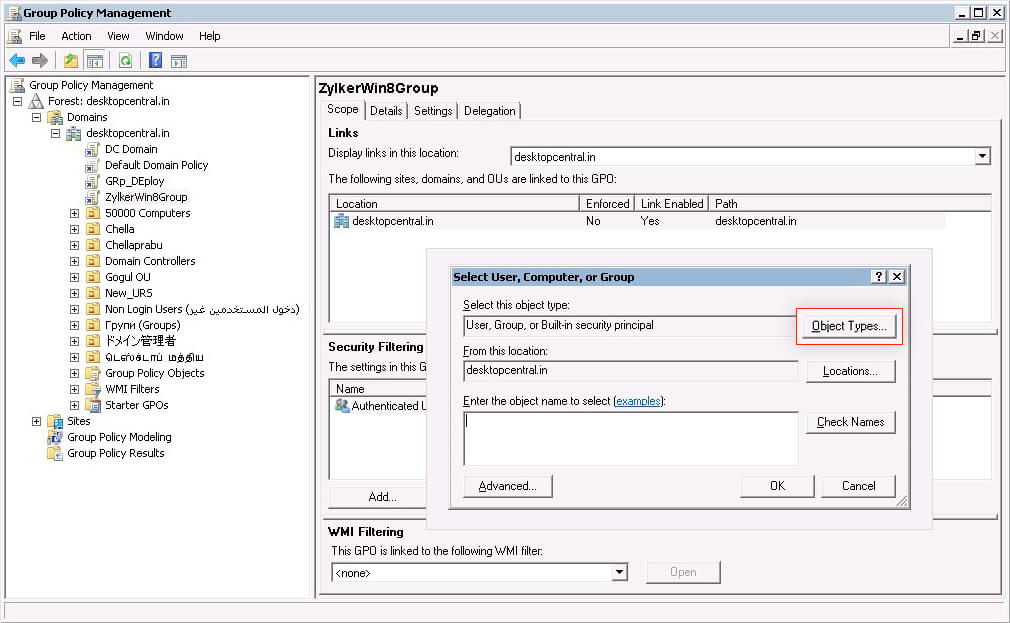Open the WMI filter dropdown showing none
This screenshot has width=1010, height=623.
[621, 571]
